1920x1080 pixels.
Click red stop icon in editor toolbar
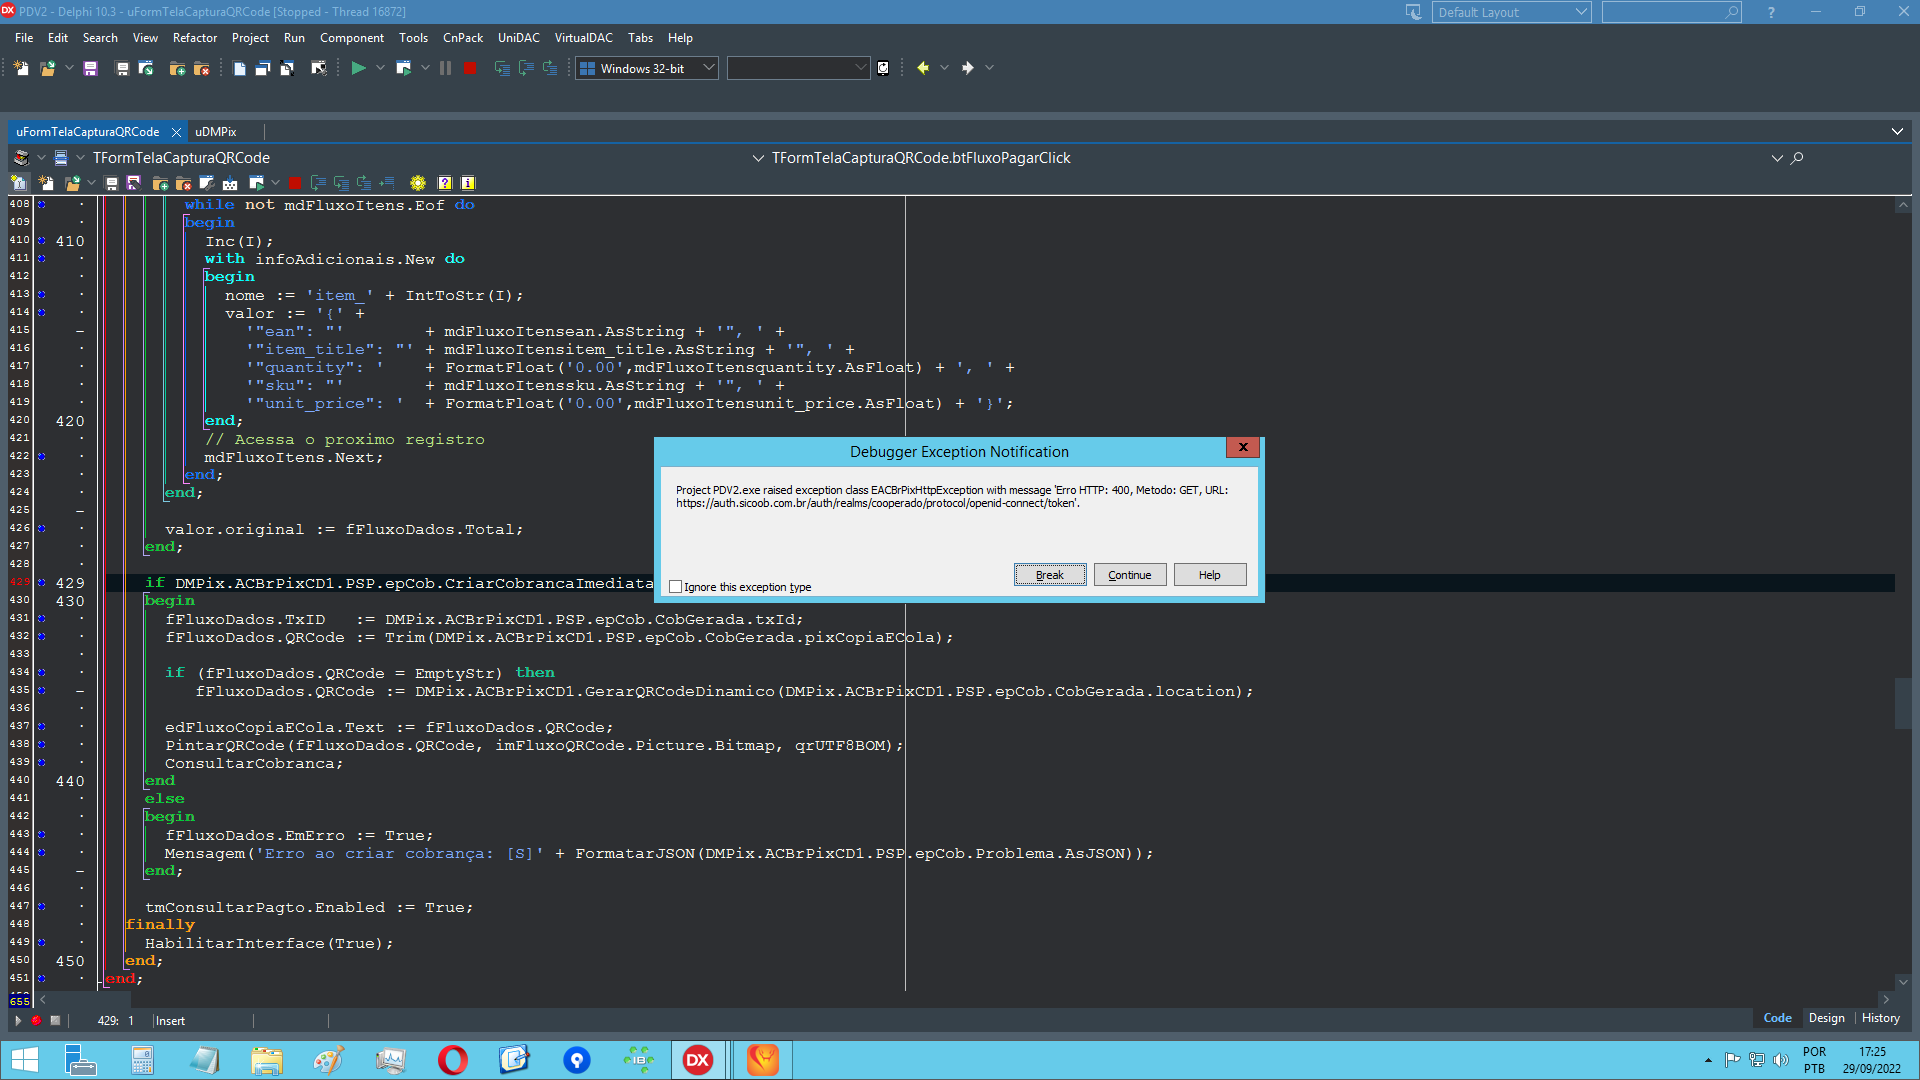point(295,183)
